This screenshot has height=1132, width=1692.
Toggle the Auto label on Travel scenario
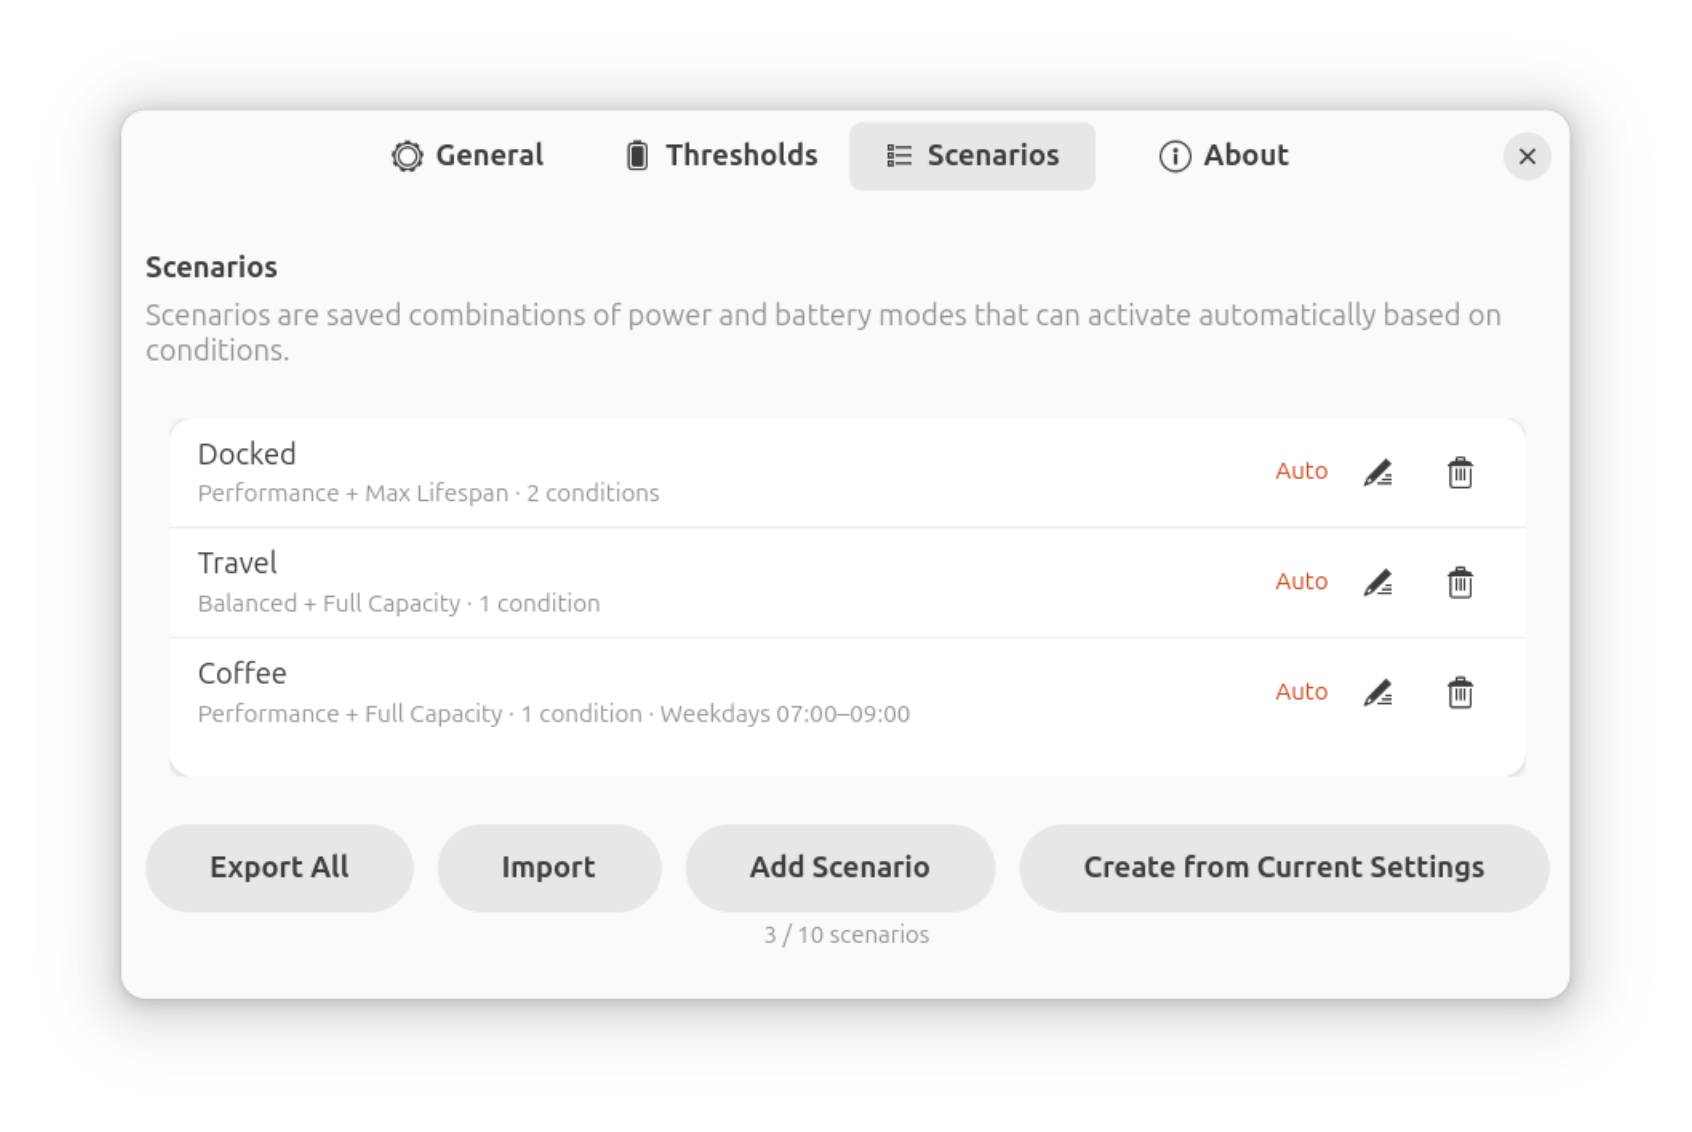(1301, 581)
